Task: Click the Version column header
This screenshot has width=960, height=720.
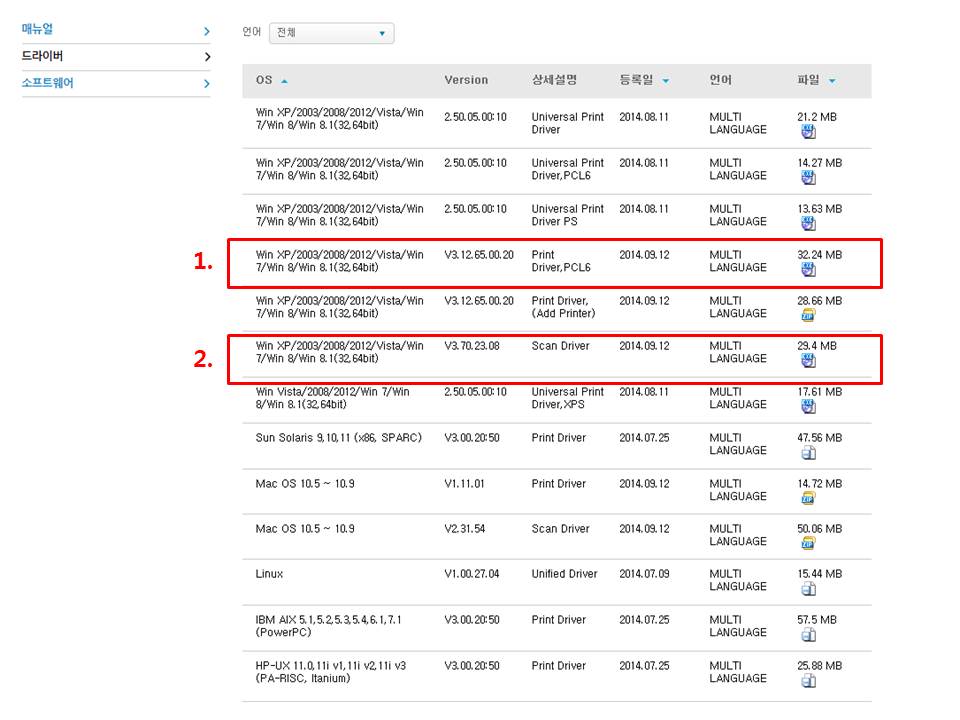Action: [466, 80]
